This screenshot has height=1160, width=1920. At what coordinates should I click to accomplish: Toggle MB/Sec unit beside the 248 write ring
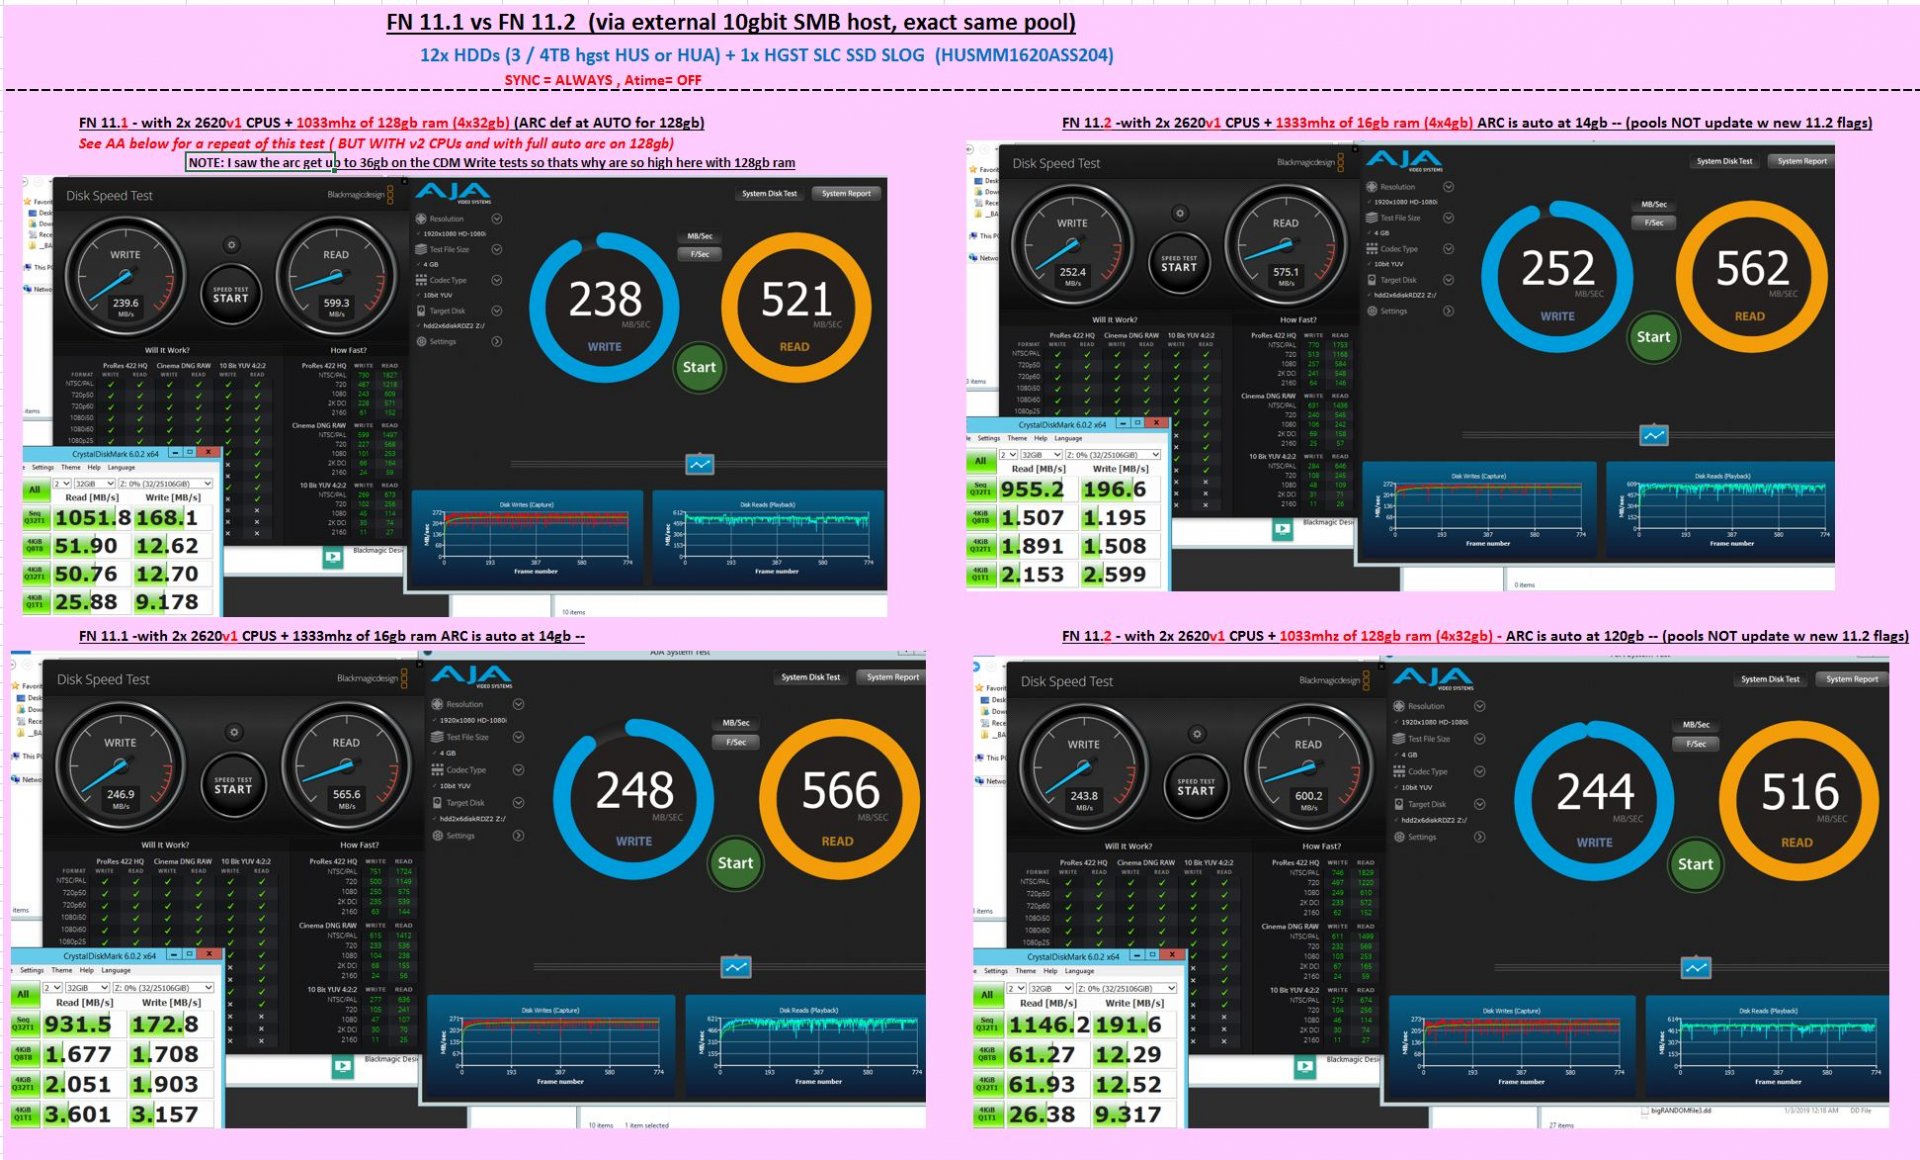pos(736,722)
